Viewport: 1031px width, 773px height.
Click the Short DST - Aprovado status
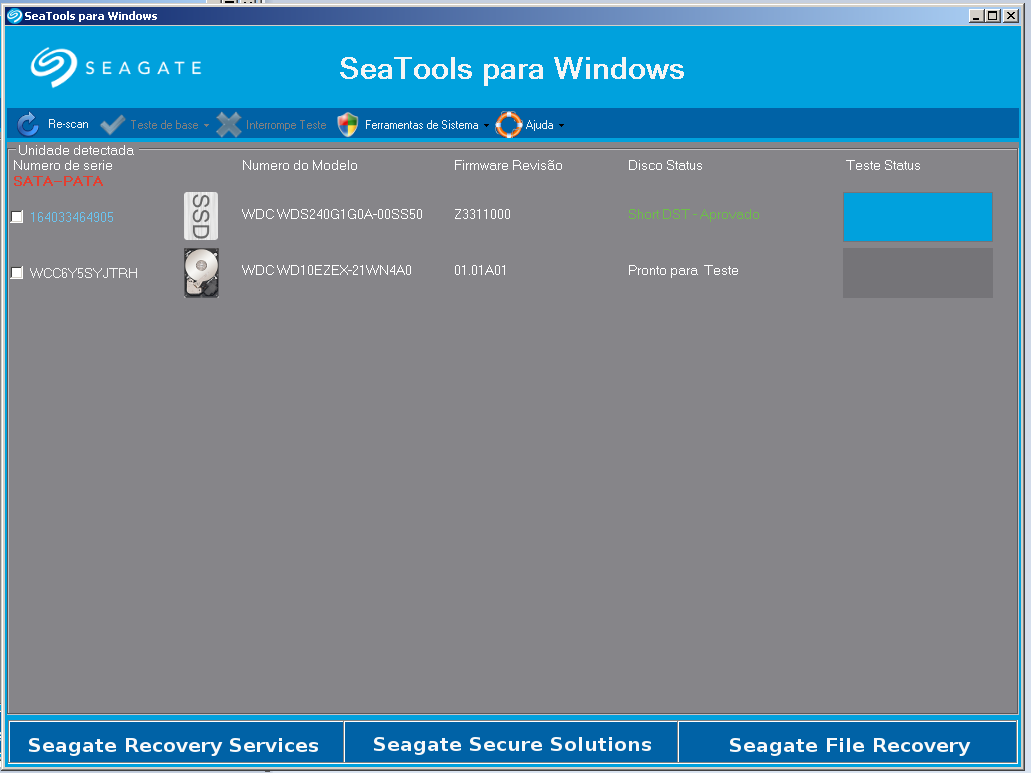[694, 214]
